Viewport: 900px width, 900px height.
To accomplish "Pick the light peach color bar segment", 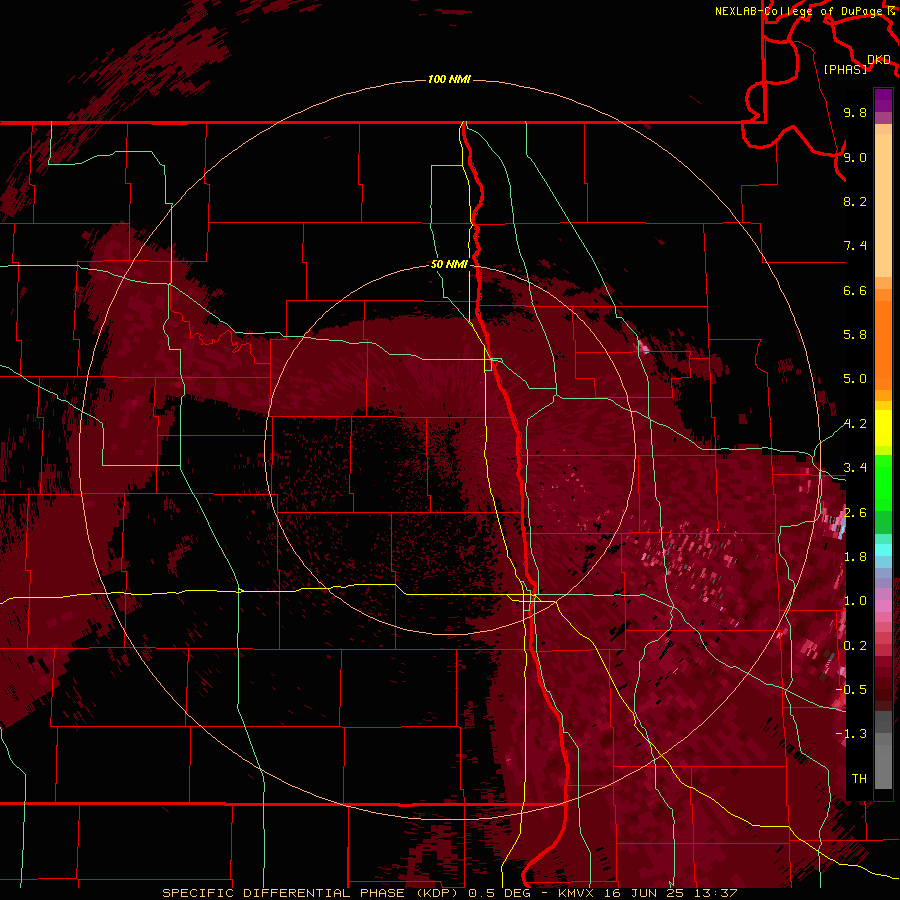I will click(883, 205).
